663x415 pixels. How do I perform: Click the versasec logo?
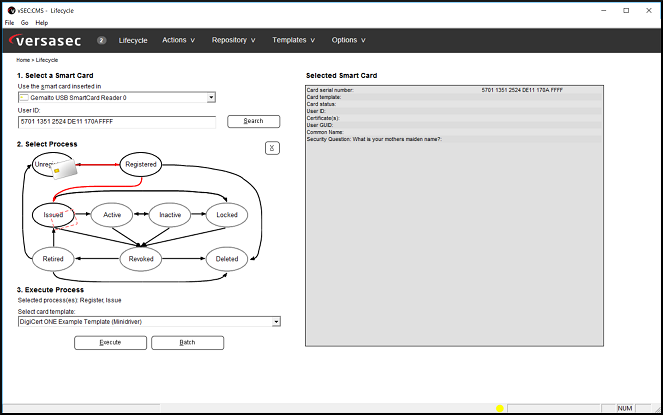point(45,40)
